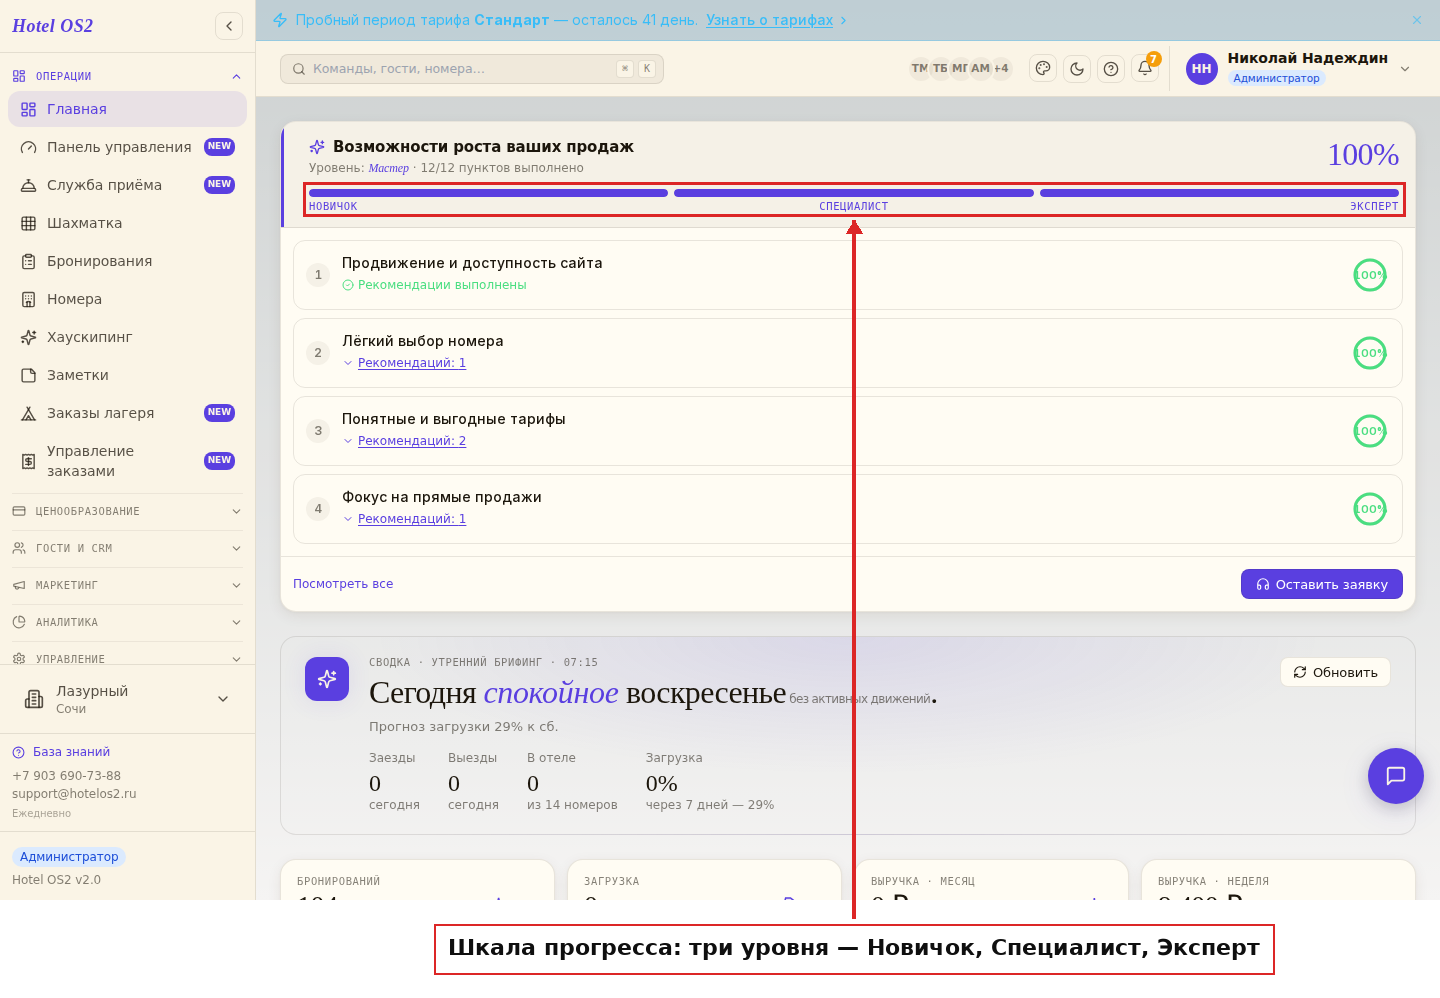Click the 100% circle for Продвижение и доступность
Viewport: 1440px width, 998px height.
pyautogui.click(x=1370, y=275)
